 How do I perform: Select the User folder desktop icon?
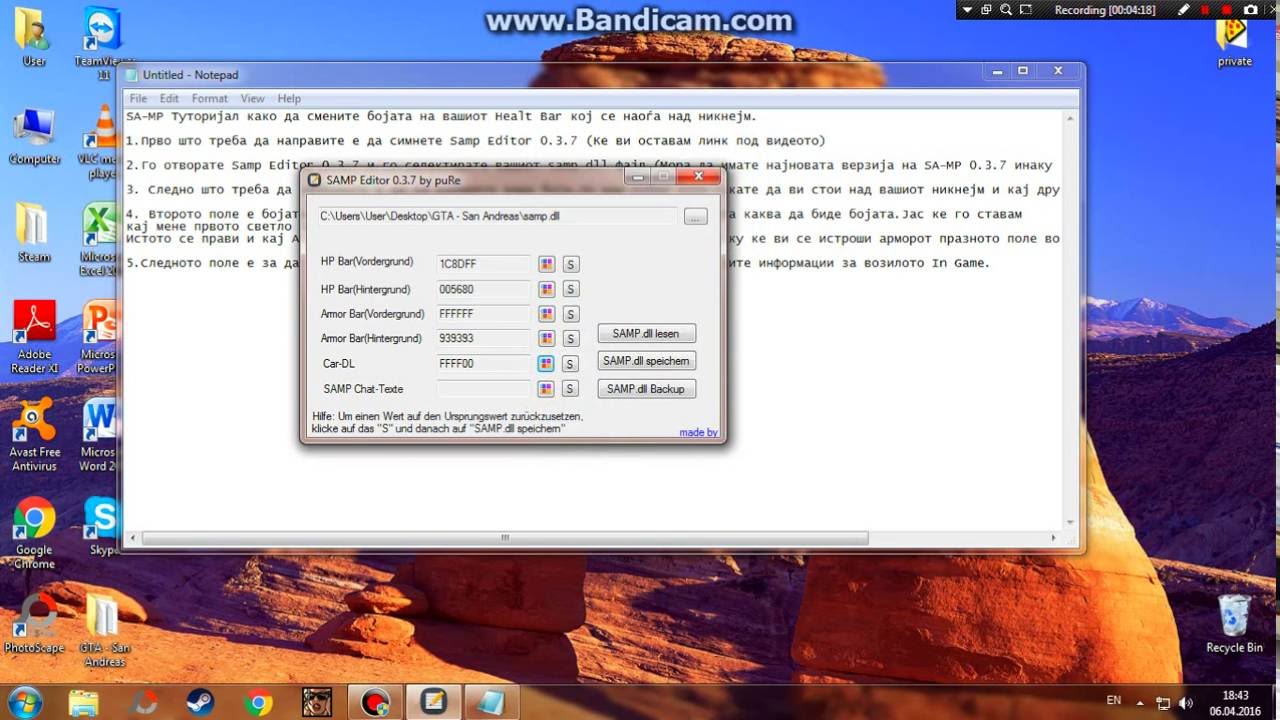(34, 37)
